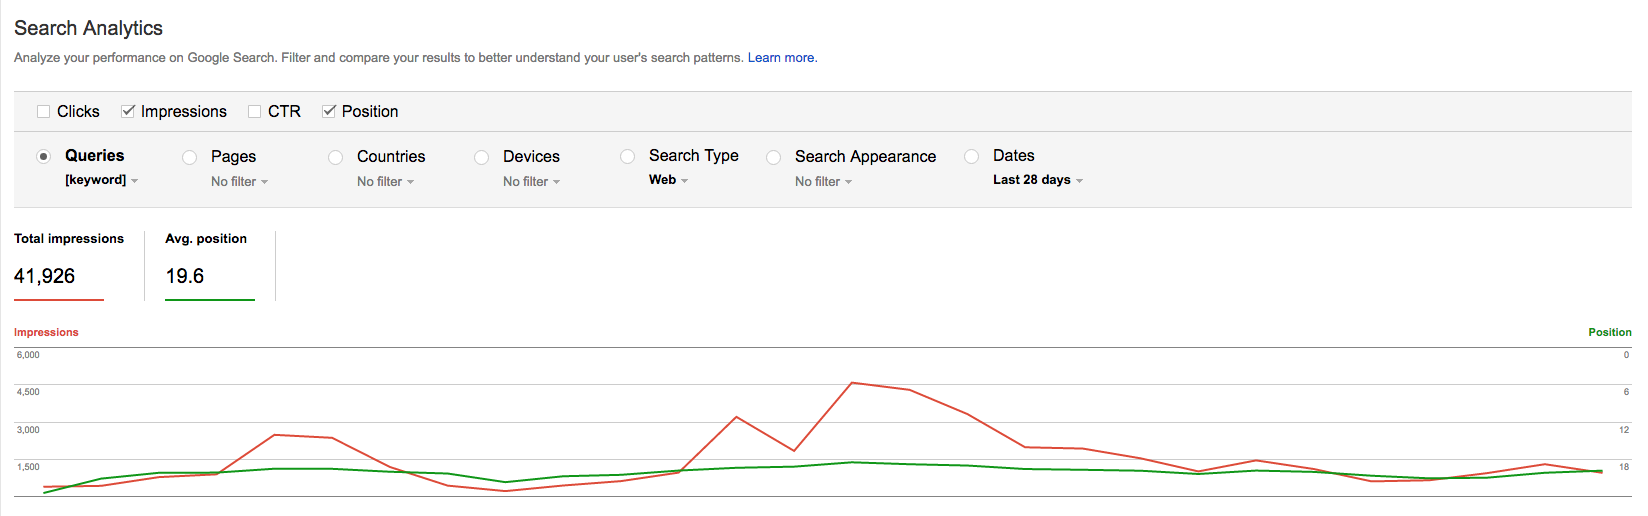Select the Queries radio button
This screenshot has height=516, width=1648.
click(x=43, y=157)
